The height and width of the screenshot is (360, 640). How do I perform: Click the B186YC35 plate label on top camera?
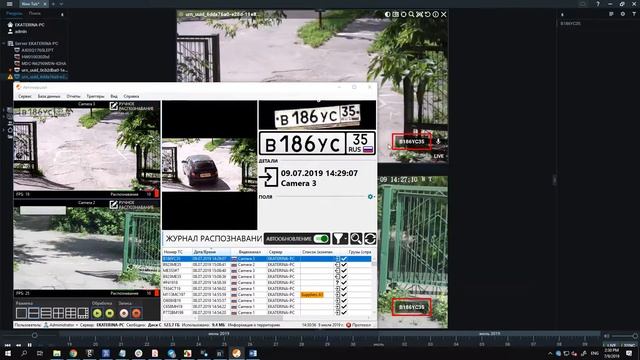click(411, 142)
